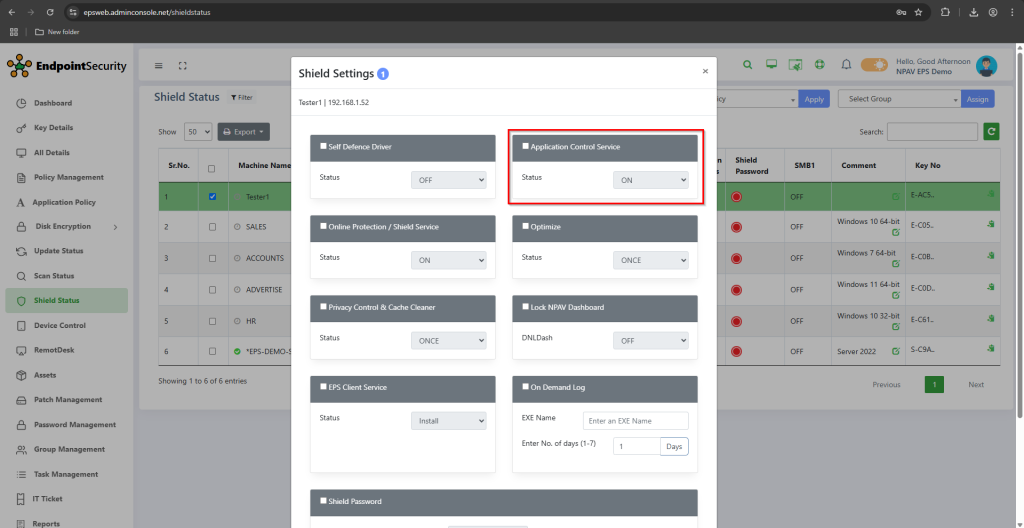Click the EXE Name input field
Viewport: 1024px width, 528px height.
[x=636, y=420]
